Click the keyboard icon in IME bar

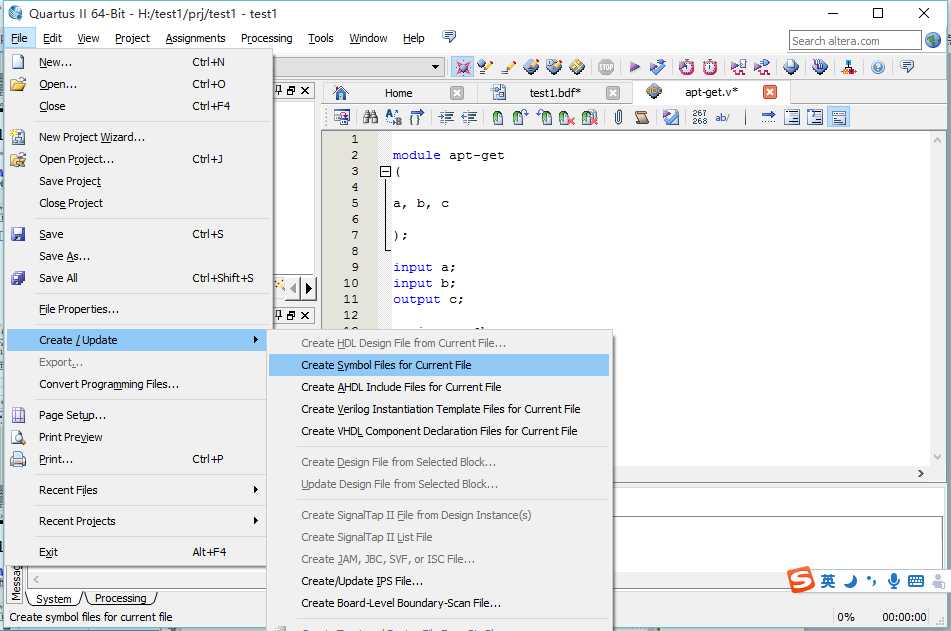pyautogui.click(x=916, y=581)
